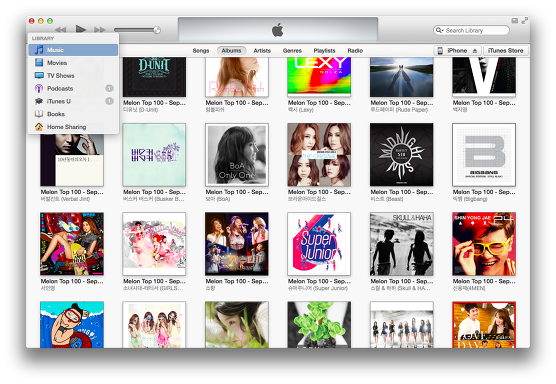Click the '(4MEN)' artist text

(475, 289)
